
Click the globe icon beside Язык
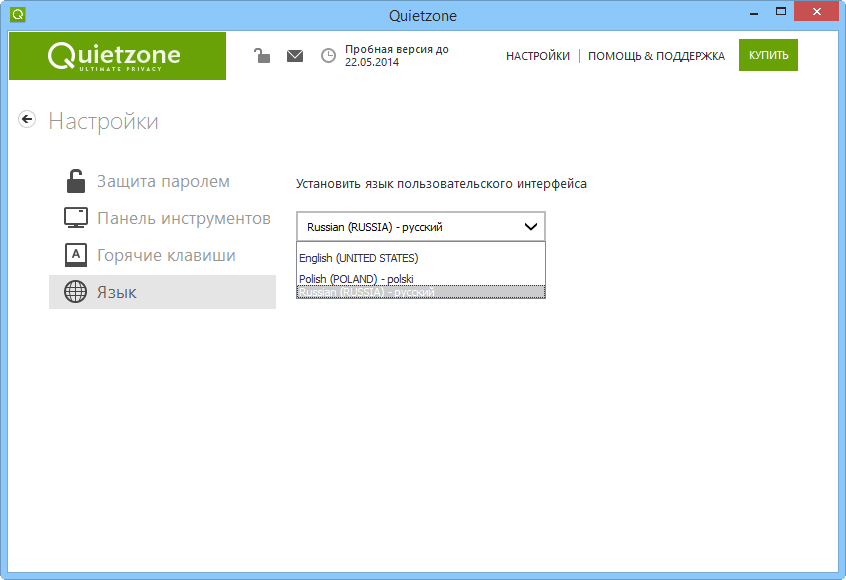click(76, 292)
